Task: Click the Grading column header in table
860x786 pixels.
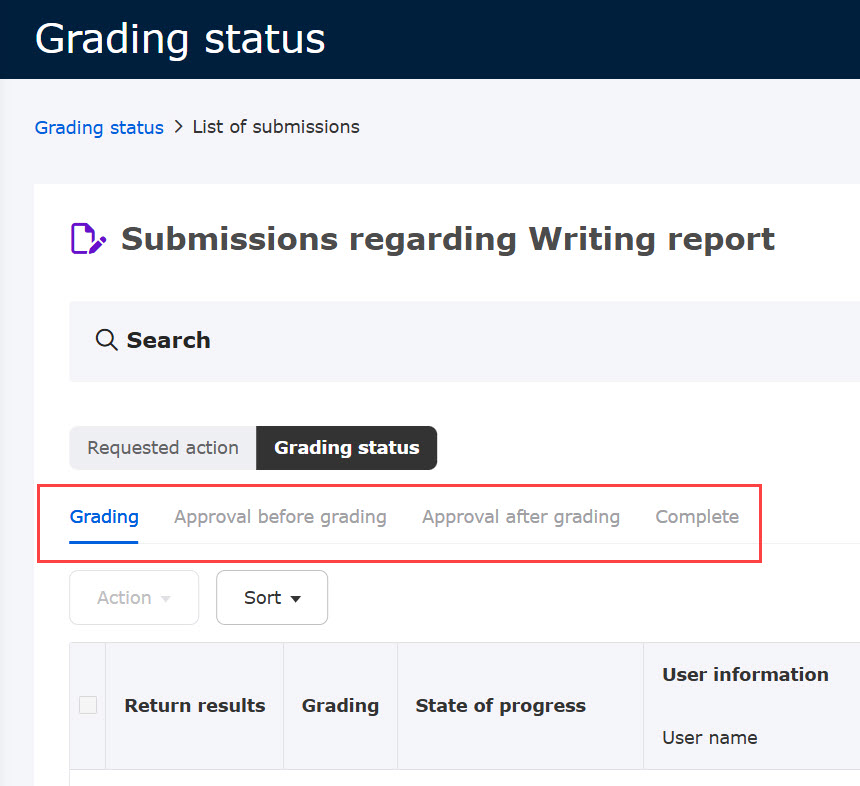Action: 340,705
